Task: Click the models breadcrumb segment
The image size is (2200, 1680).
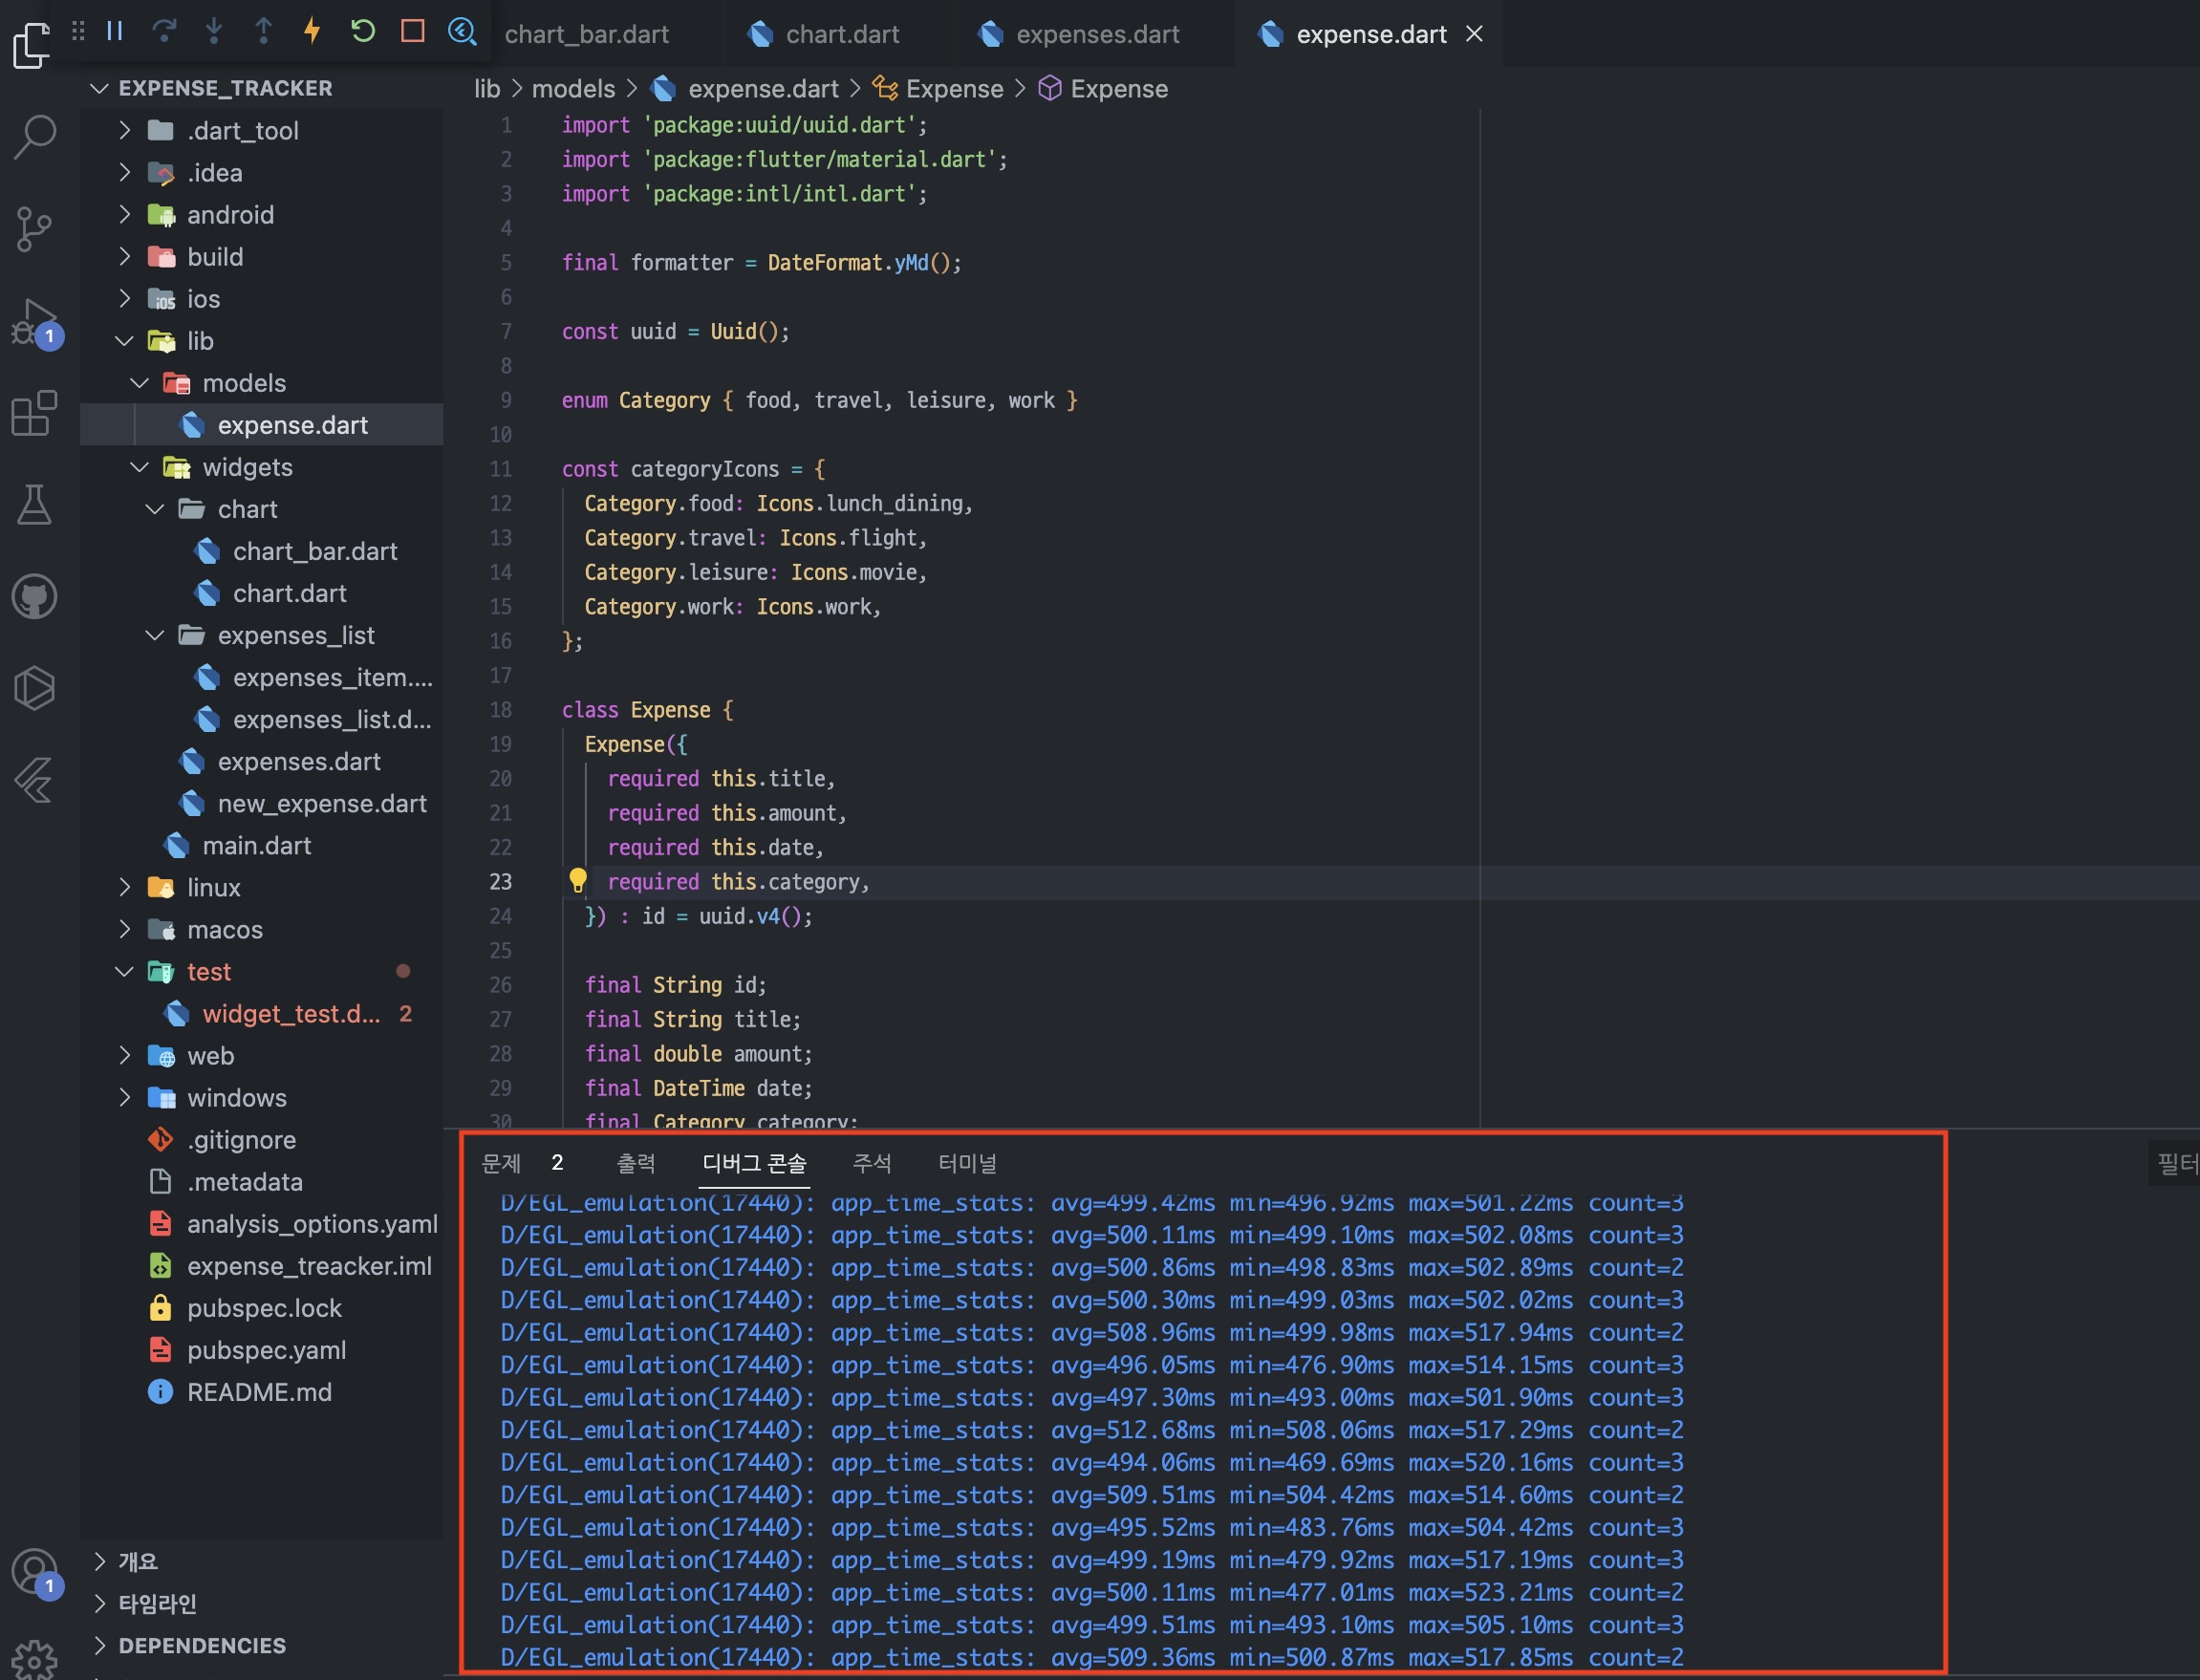Action: (573, 89)
